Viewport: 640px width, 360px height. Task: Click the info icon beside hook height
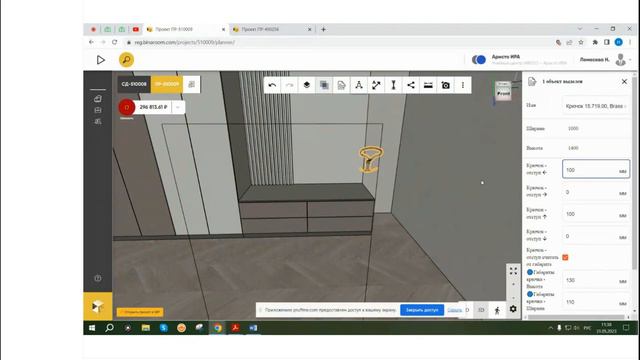point(529,272)
